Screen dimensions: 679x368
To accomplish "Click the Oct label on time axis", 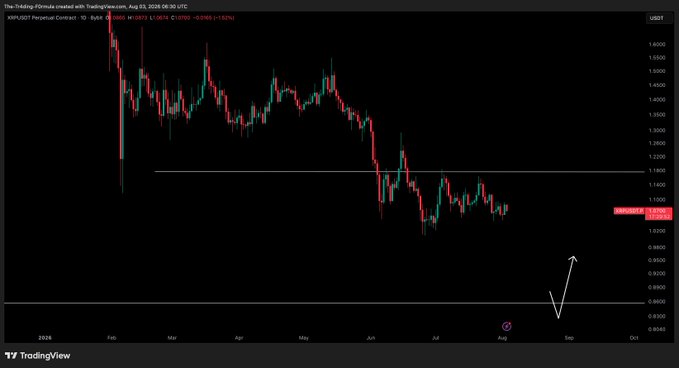I will (x=634, y=338).
